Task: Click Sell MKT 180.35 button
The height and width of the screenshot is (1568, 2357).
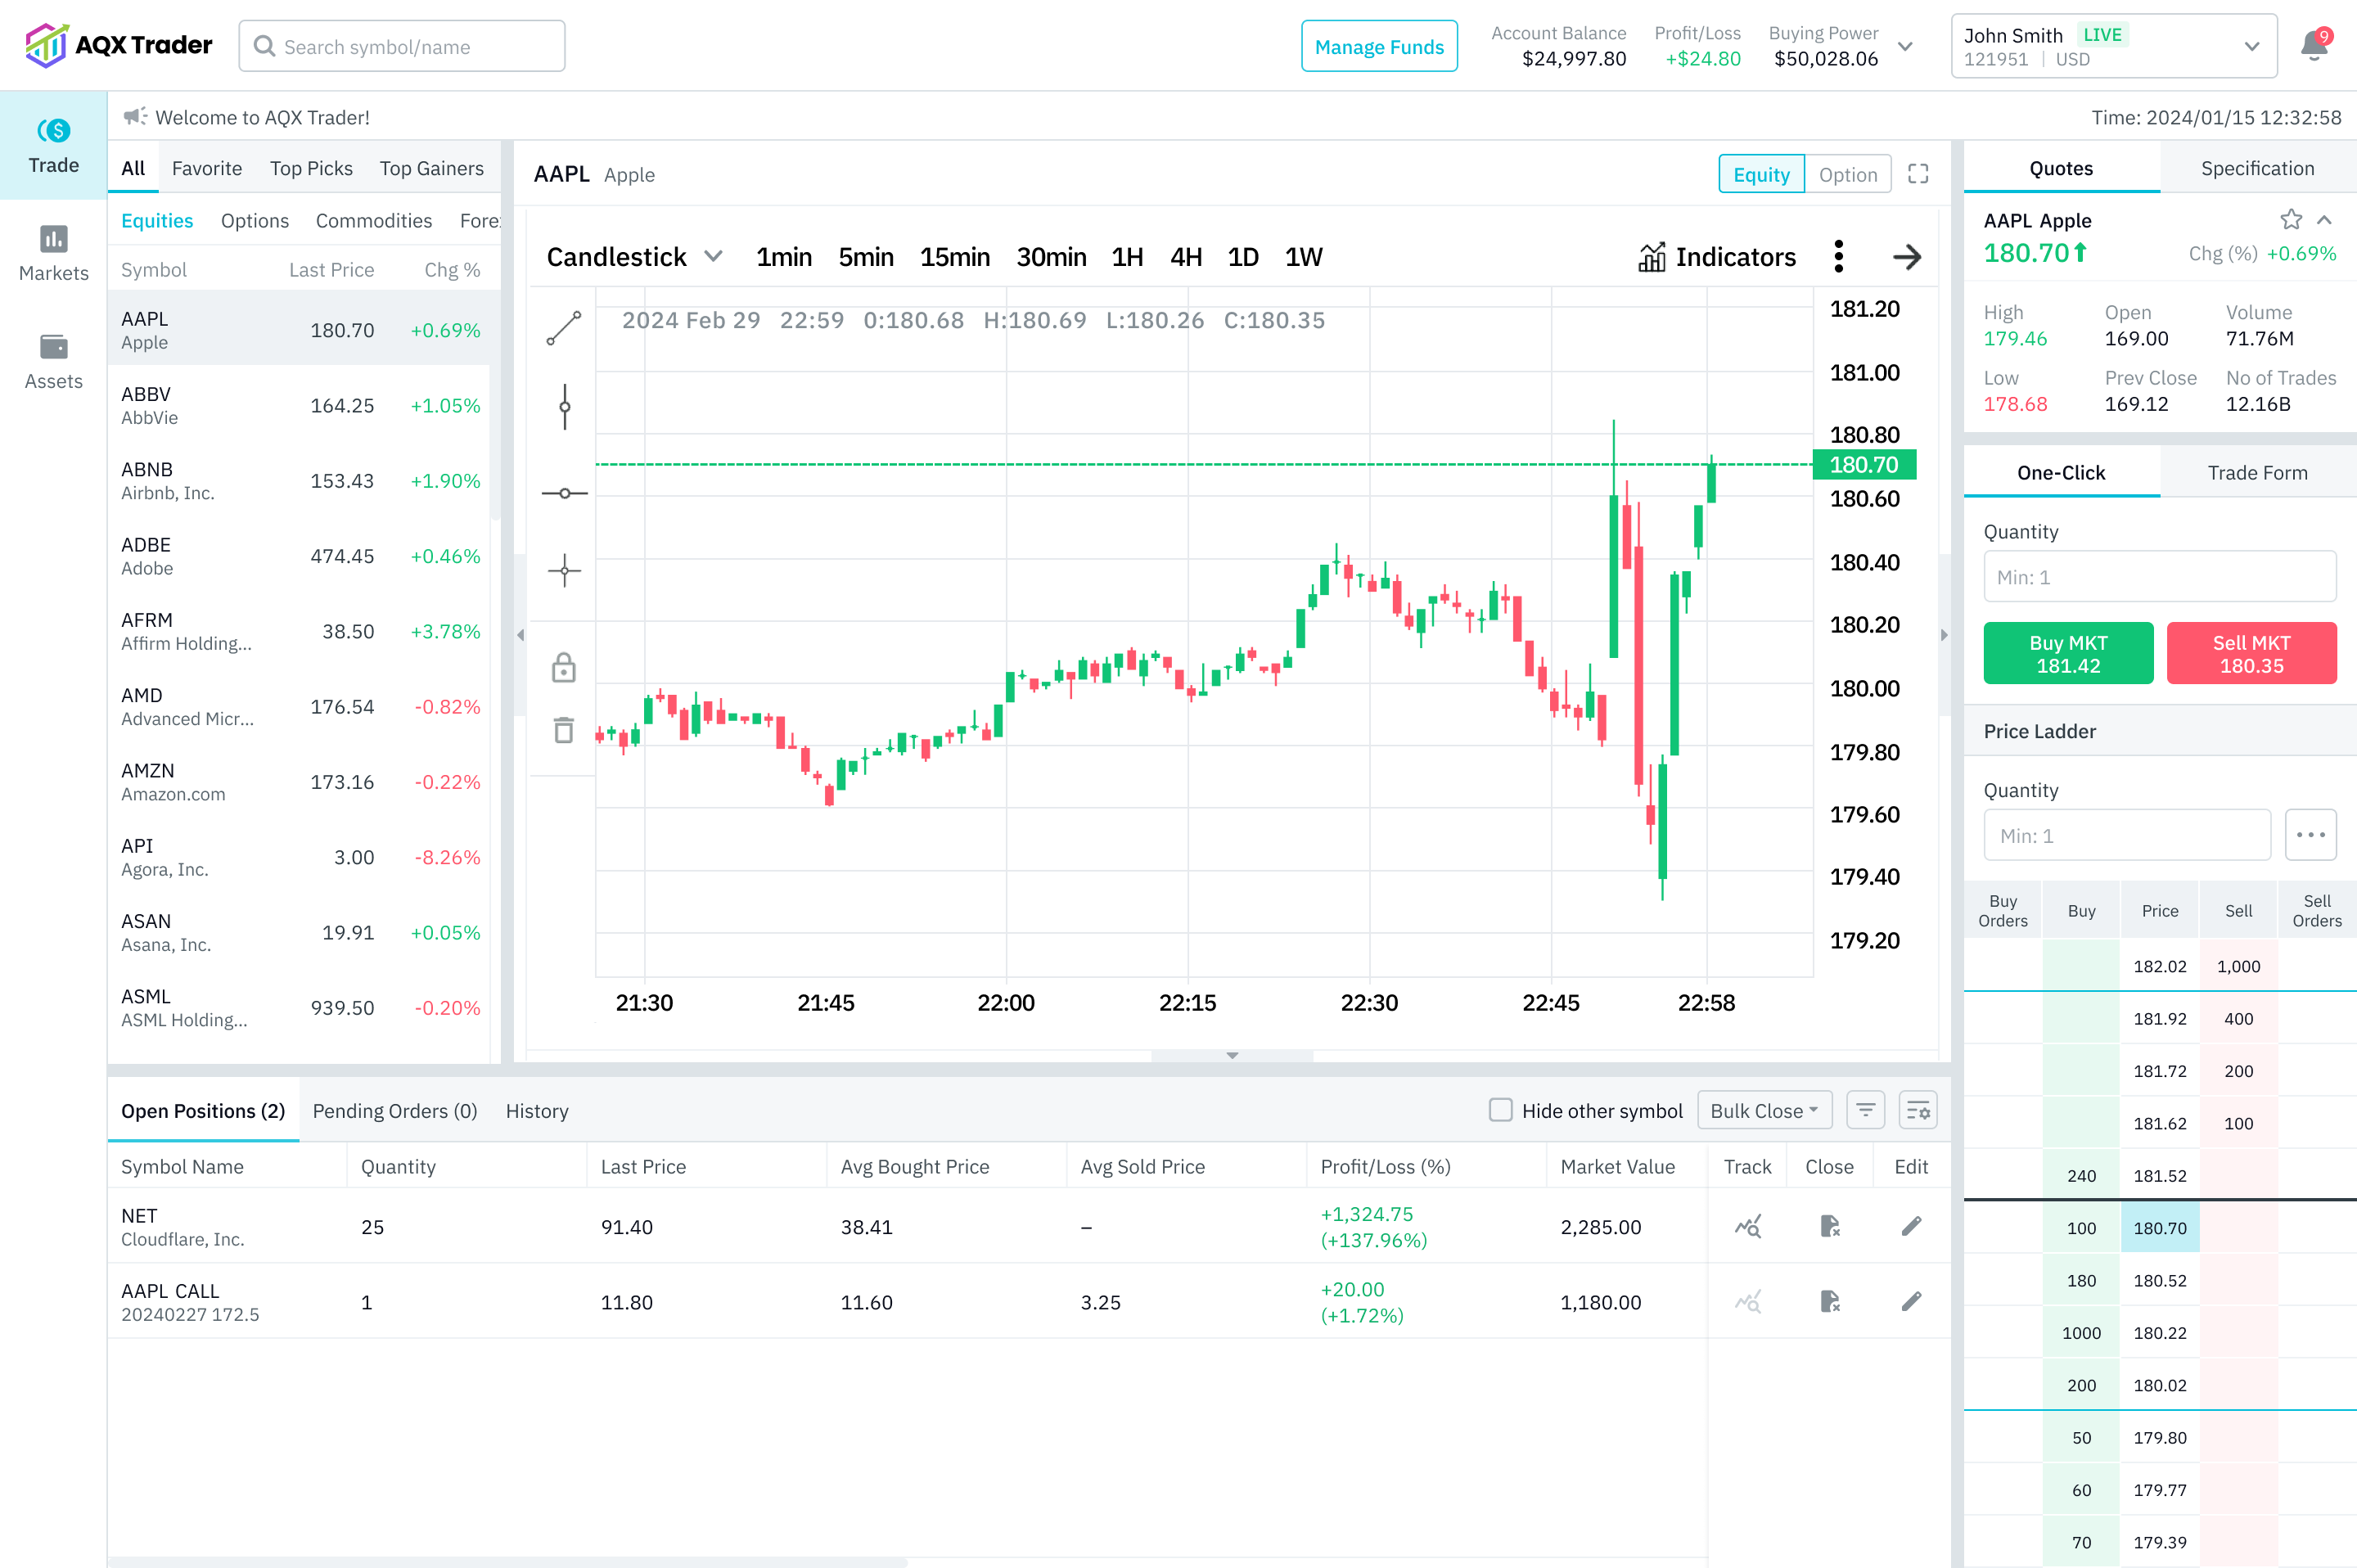Action: point(2251,653)
